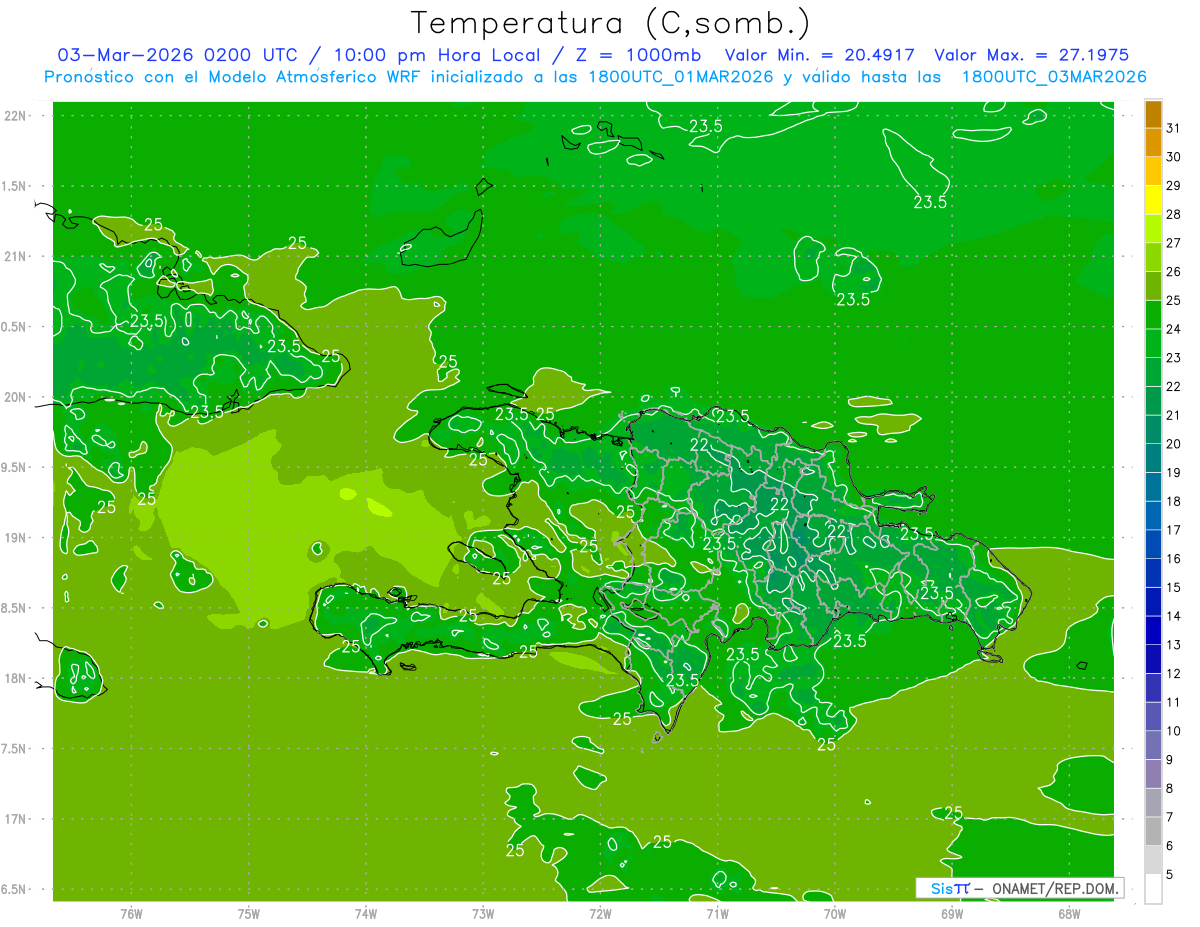The image size is (1200, 927).
Task: Click the "20N" latitude axis label
Action: click(14, 397)
